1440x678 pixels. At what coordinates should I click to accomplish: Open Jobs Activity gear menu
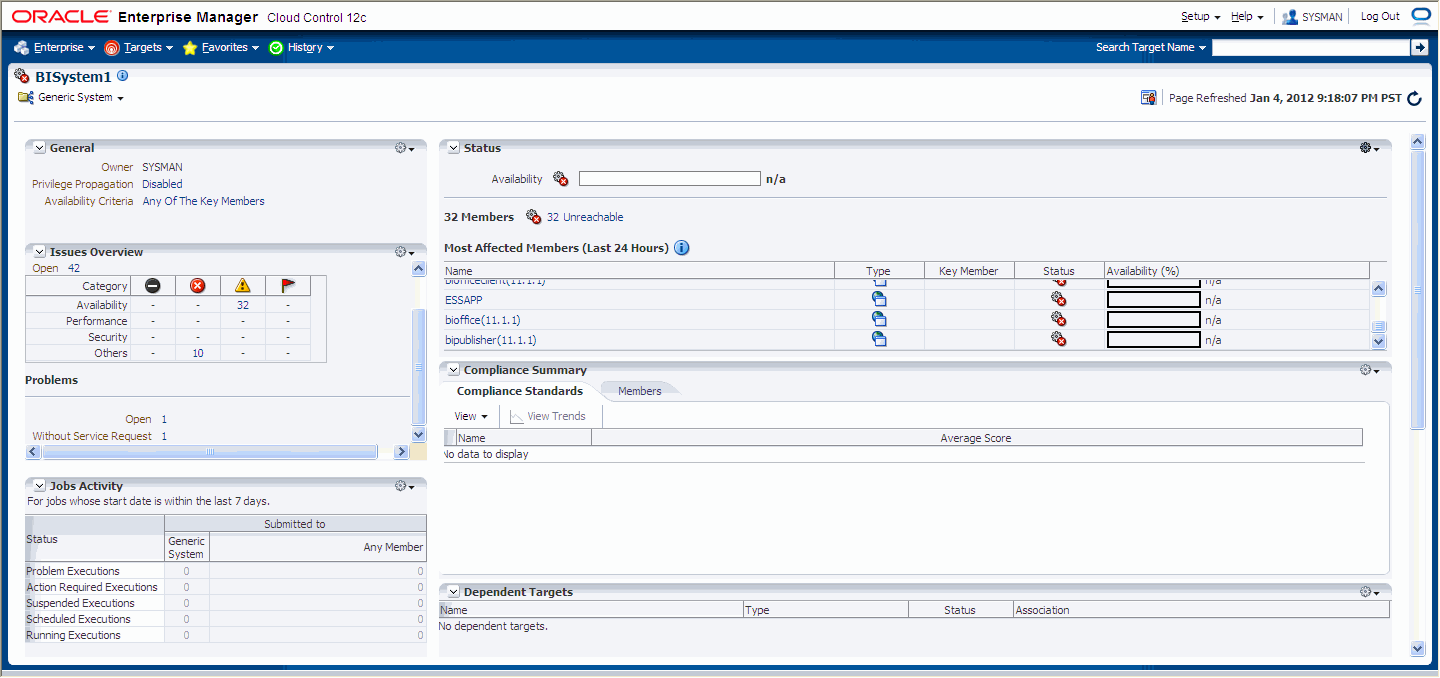(405, 486)
